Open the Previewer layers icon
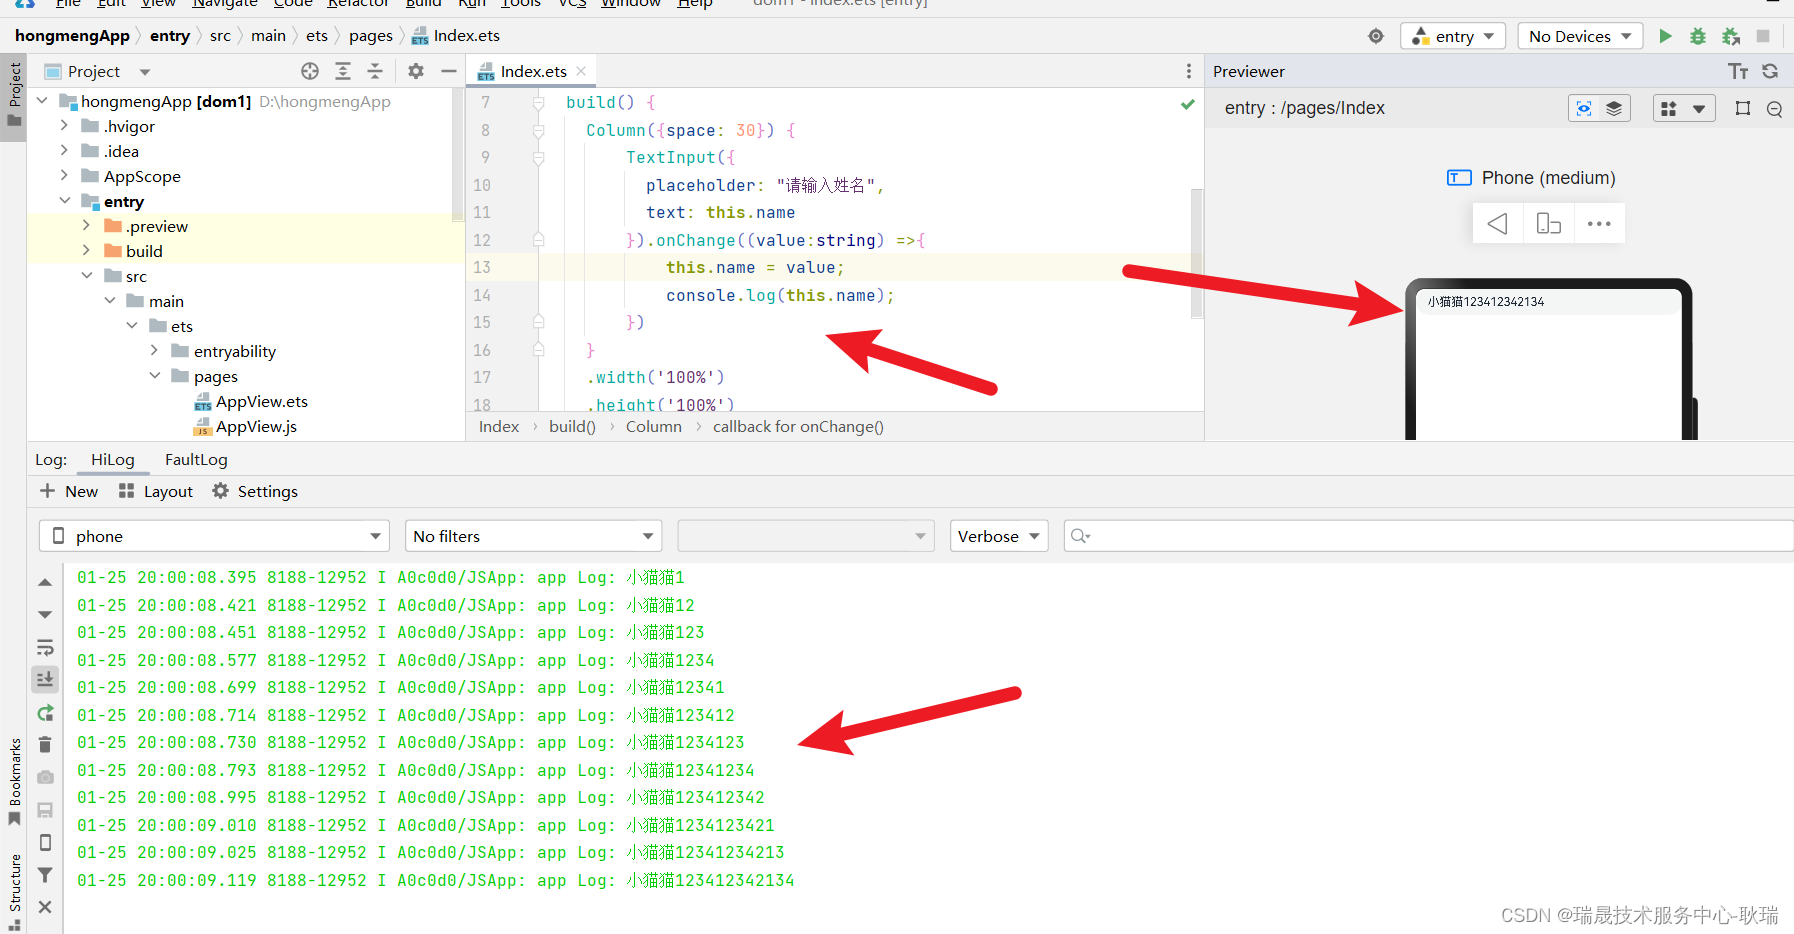Screen dimensions: 1794x934 (1614, 108)
